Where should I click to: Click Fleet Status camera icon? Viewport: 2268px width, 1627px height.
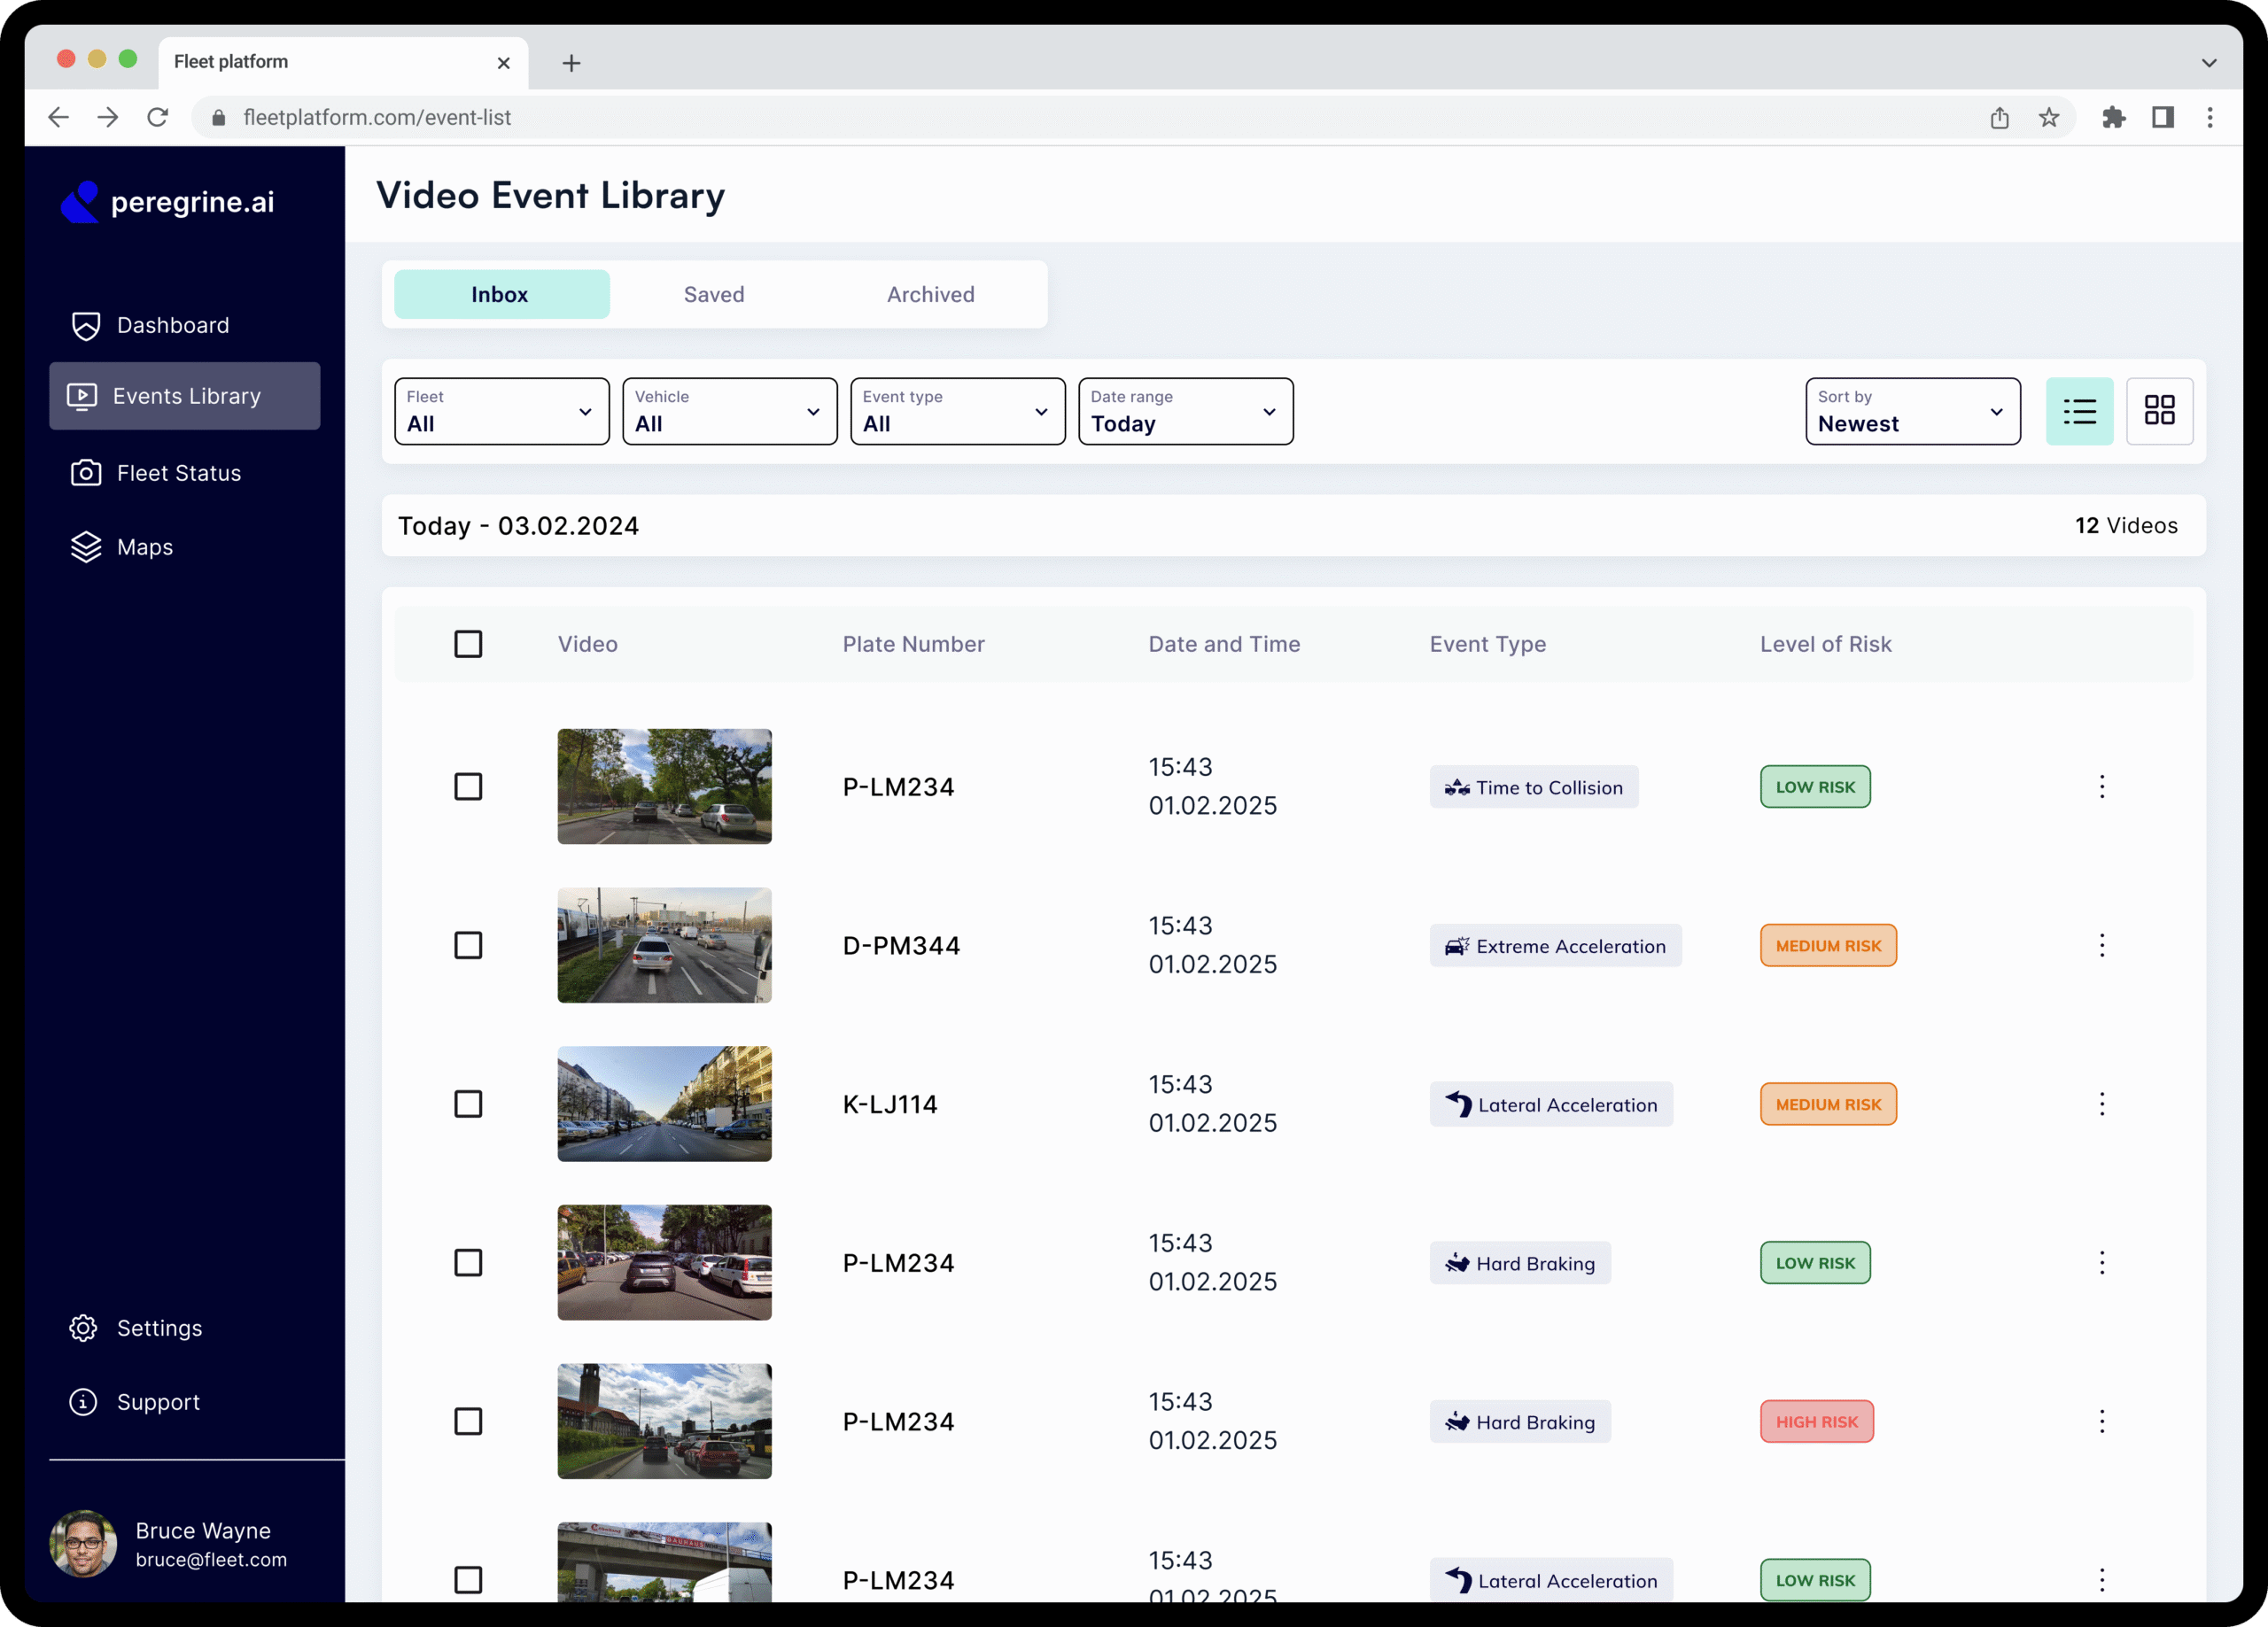(x=86, y=473)
